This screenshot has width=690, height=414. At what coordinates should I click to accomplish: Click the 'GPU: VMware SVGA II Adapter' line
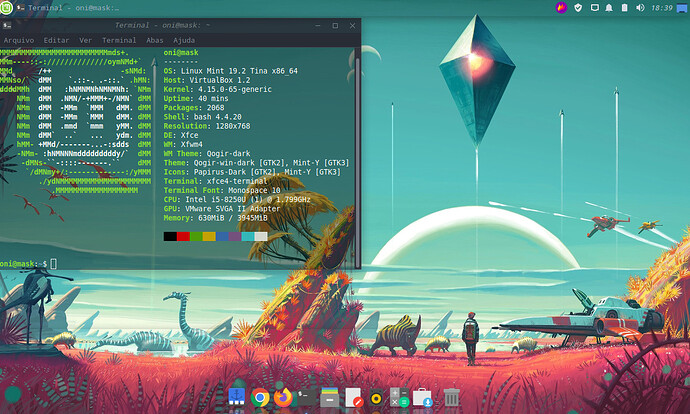222,209
